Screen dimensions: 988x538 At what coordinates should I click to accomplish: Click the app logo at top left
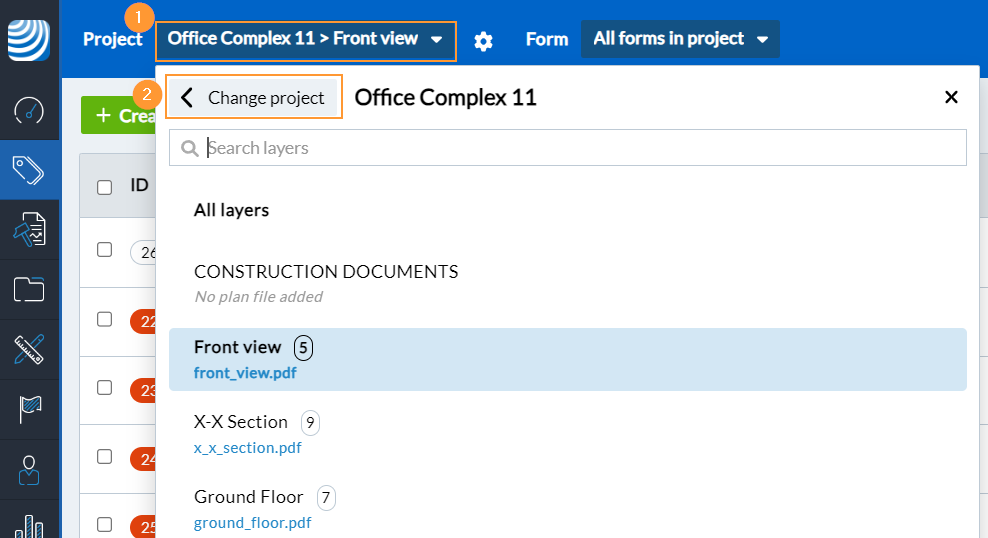click(x=29, y=40)
